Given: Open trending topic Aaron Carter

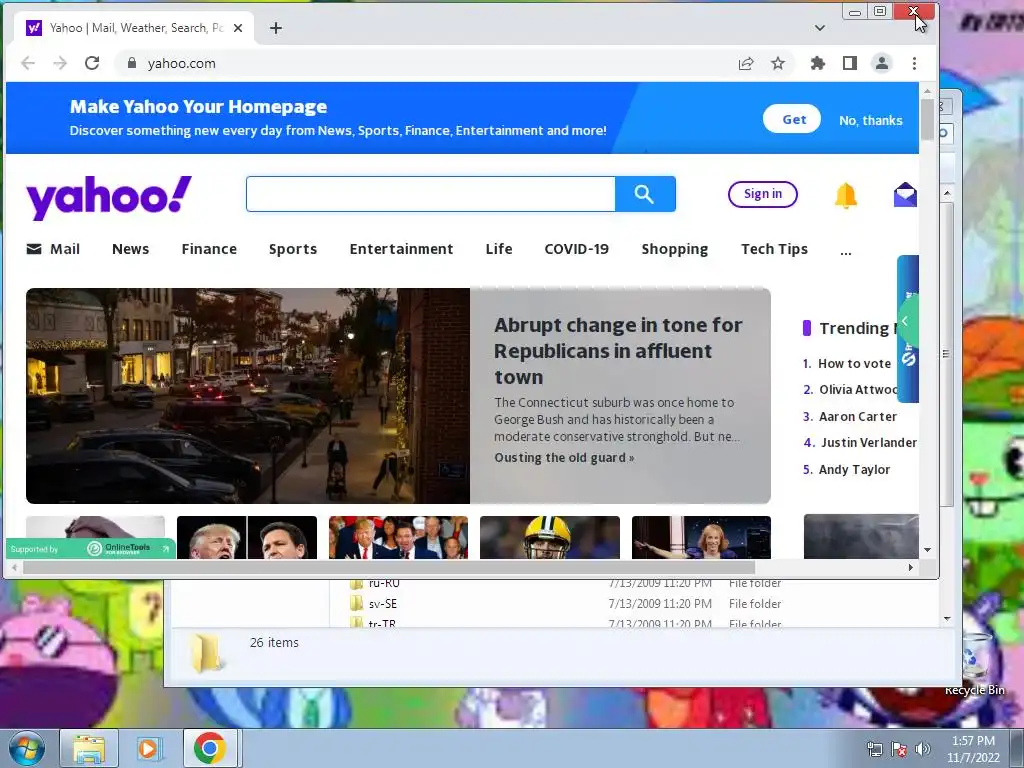Looking at the screenshot, I should (858, 417).
